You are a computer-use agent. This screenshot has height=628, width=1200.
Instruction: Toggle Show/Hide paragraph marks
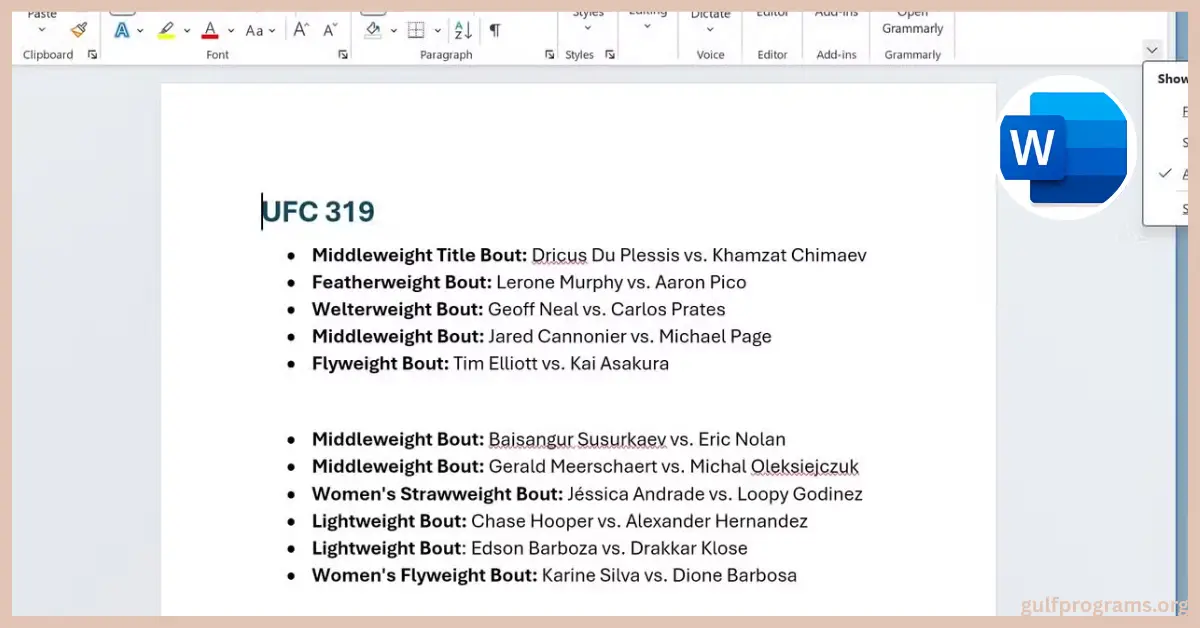(494, 30)
